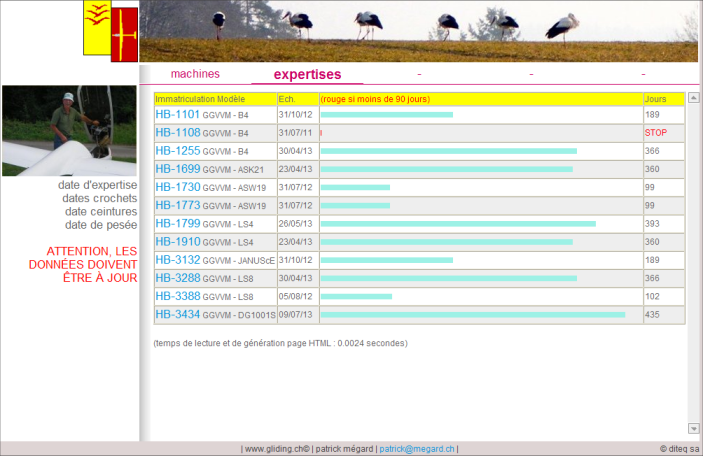The image size is (703, 456).
Task: Click model label GGVVM - JANUScE
Action: pos(239,261)
